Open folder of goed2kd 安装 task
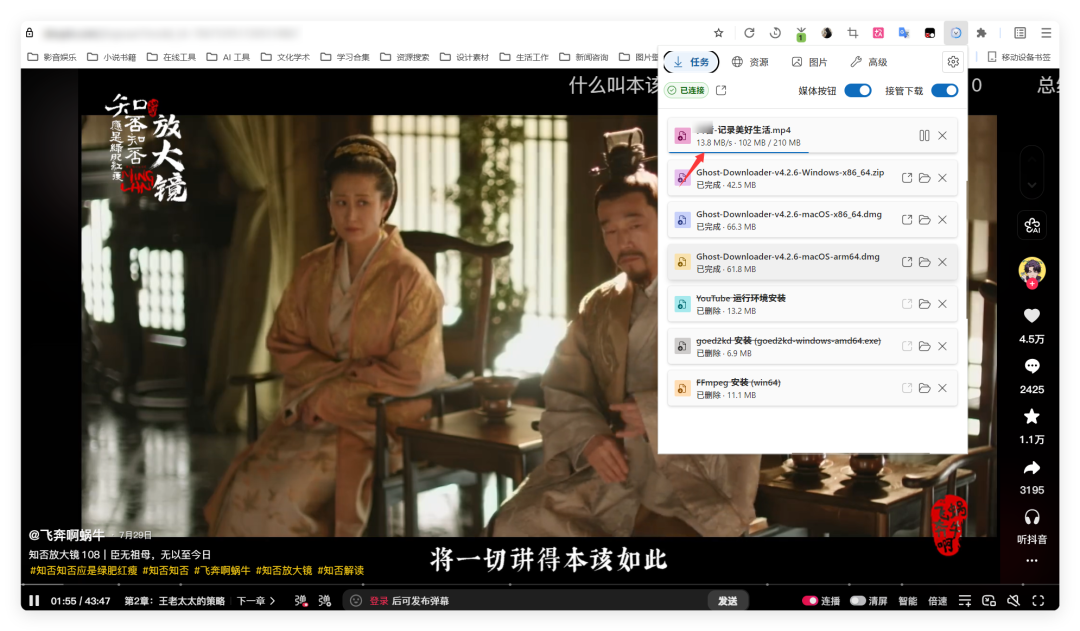1080x631 pixels. [x=924, y=346]
